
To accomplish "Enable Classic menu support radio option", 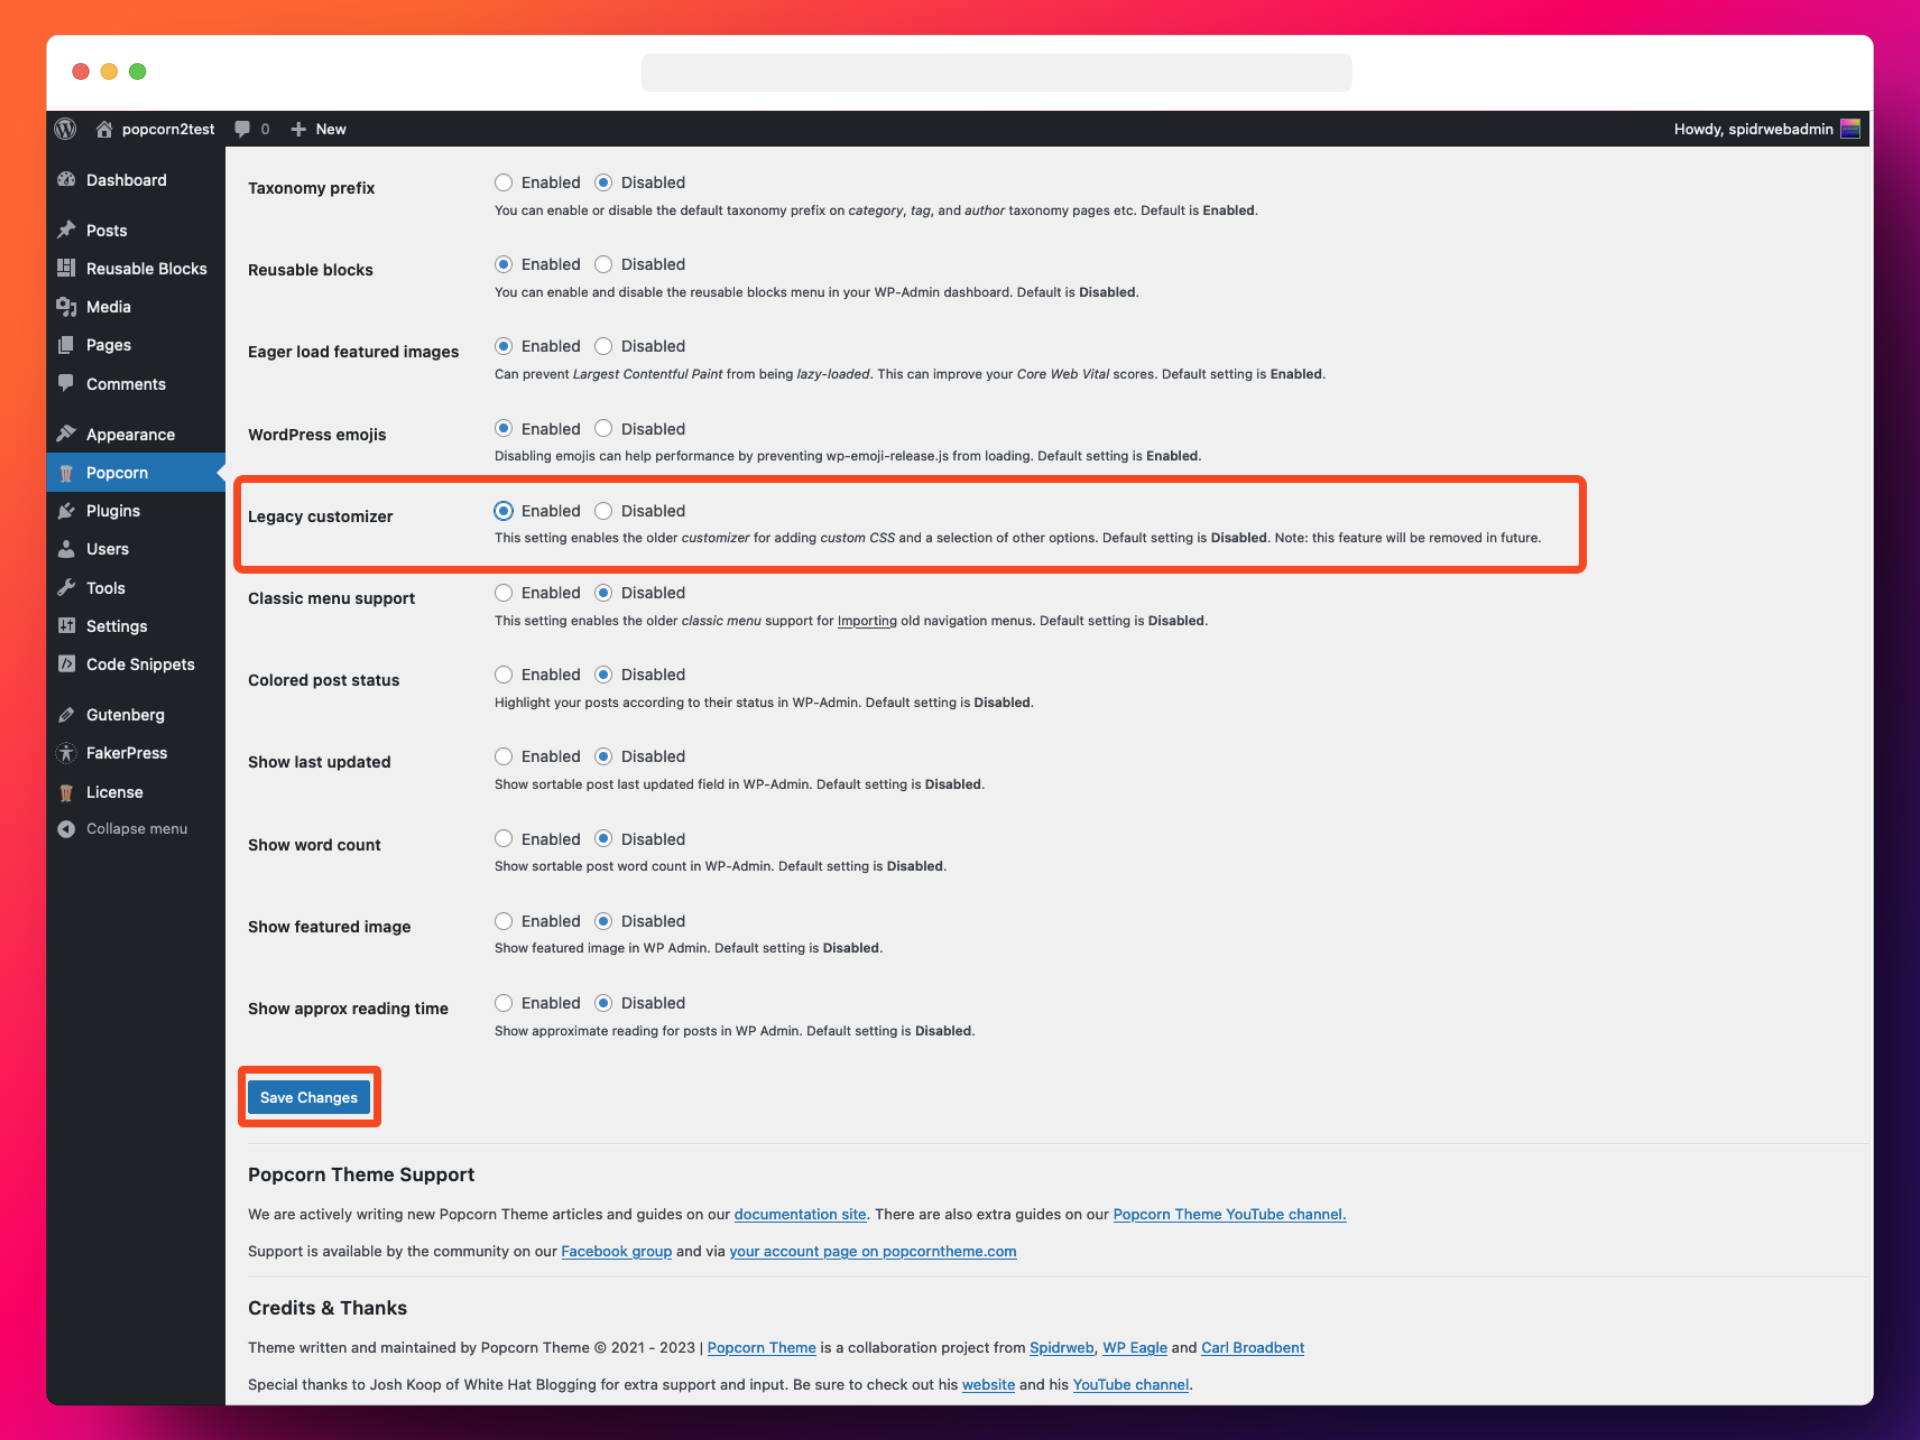I will (x=503, y=593).
